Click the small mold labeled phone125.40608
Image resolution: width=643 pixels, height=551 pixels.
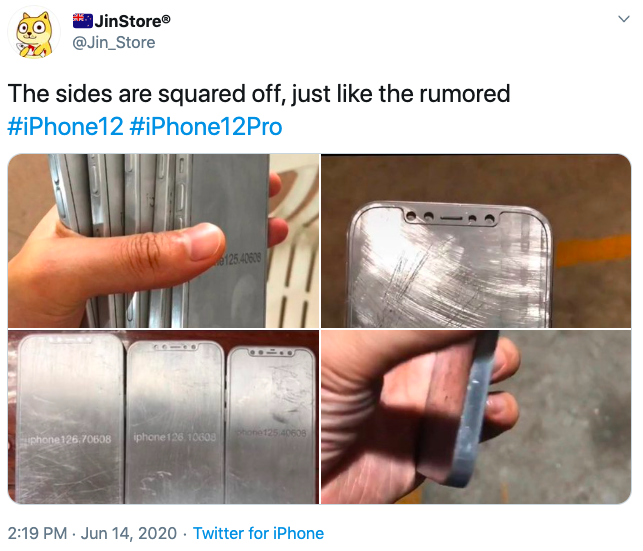tap(271, 425)
